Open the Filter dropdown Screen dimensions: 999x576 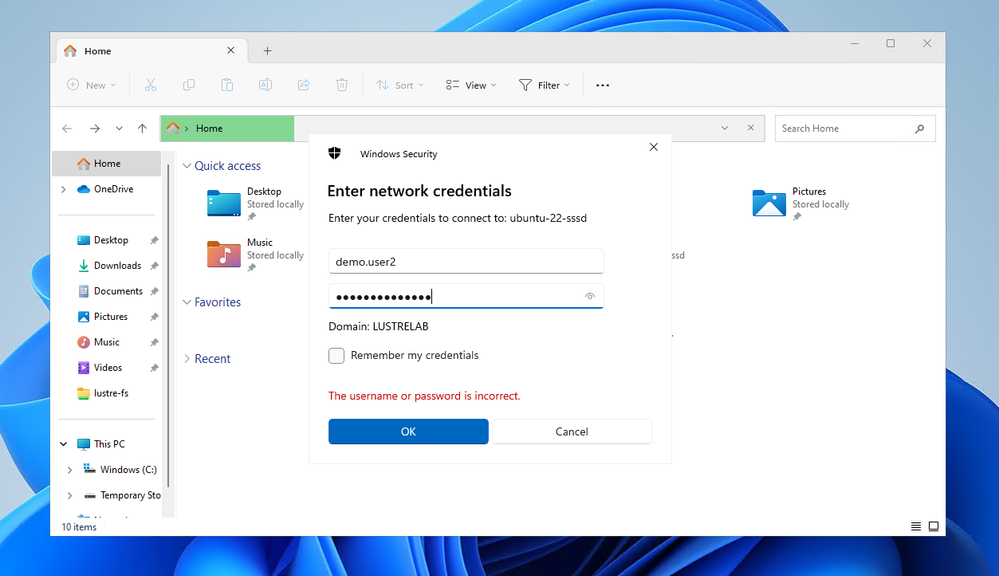(544, 85)
